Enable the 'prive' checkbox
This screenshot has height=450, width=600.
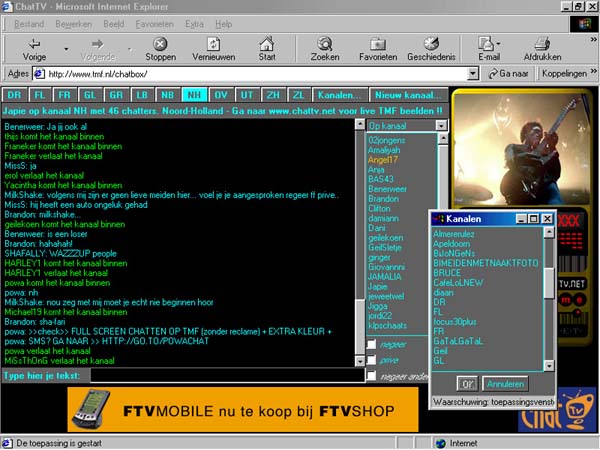click(x=372, y=359)
